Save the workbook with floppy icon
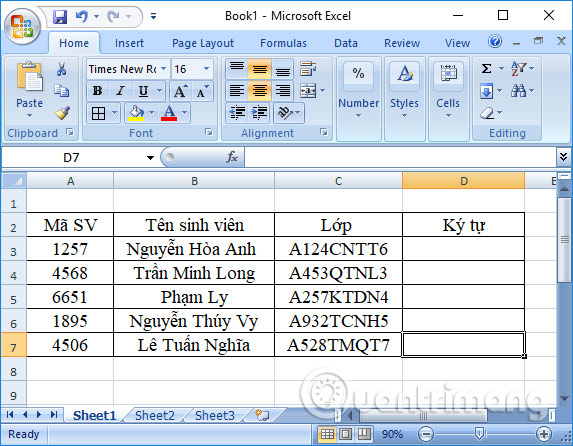 pos(60,17)
